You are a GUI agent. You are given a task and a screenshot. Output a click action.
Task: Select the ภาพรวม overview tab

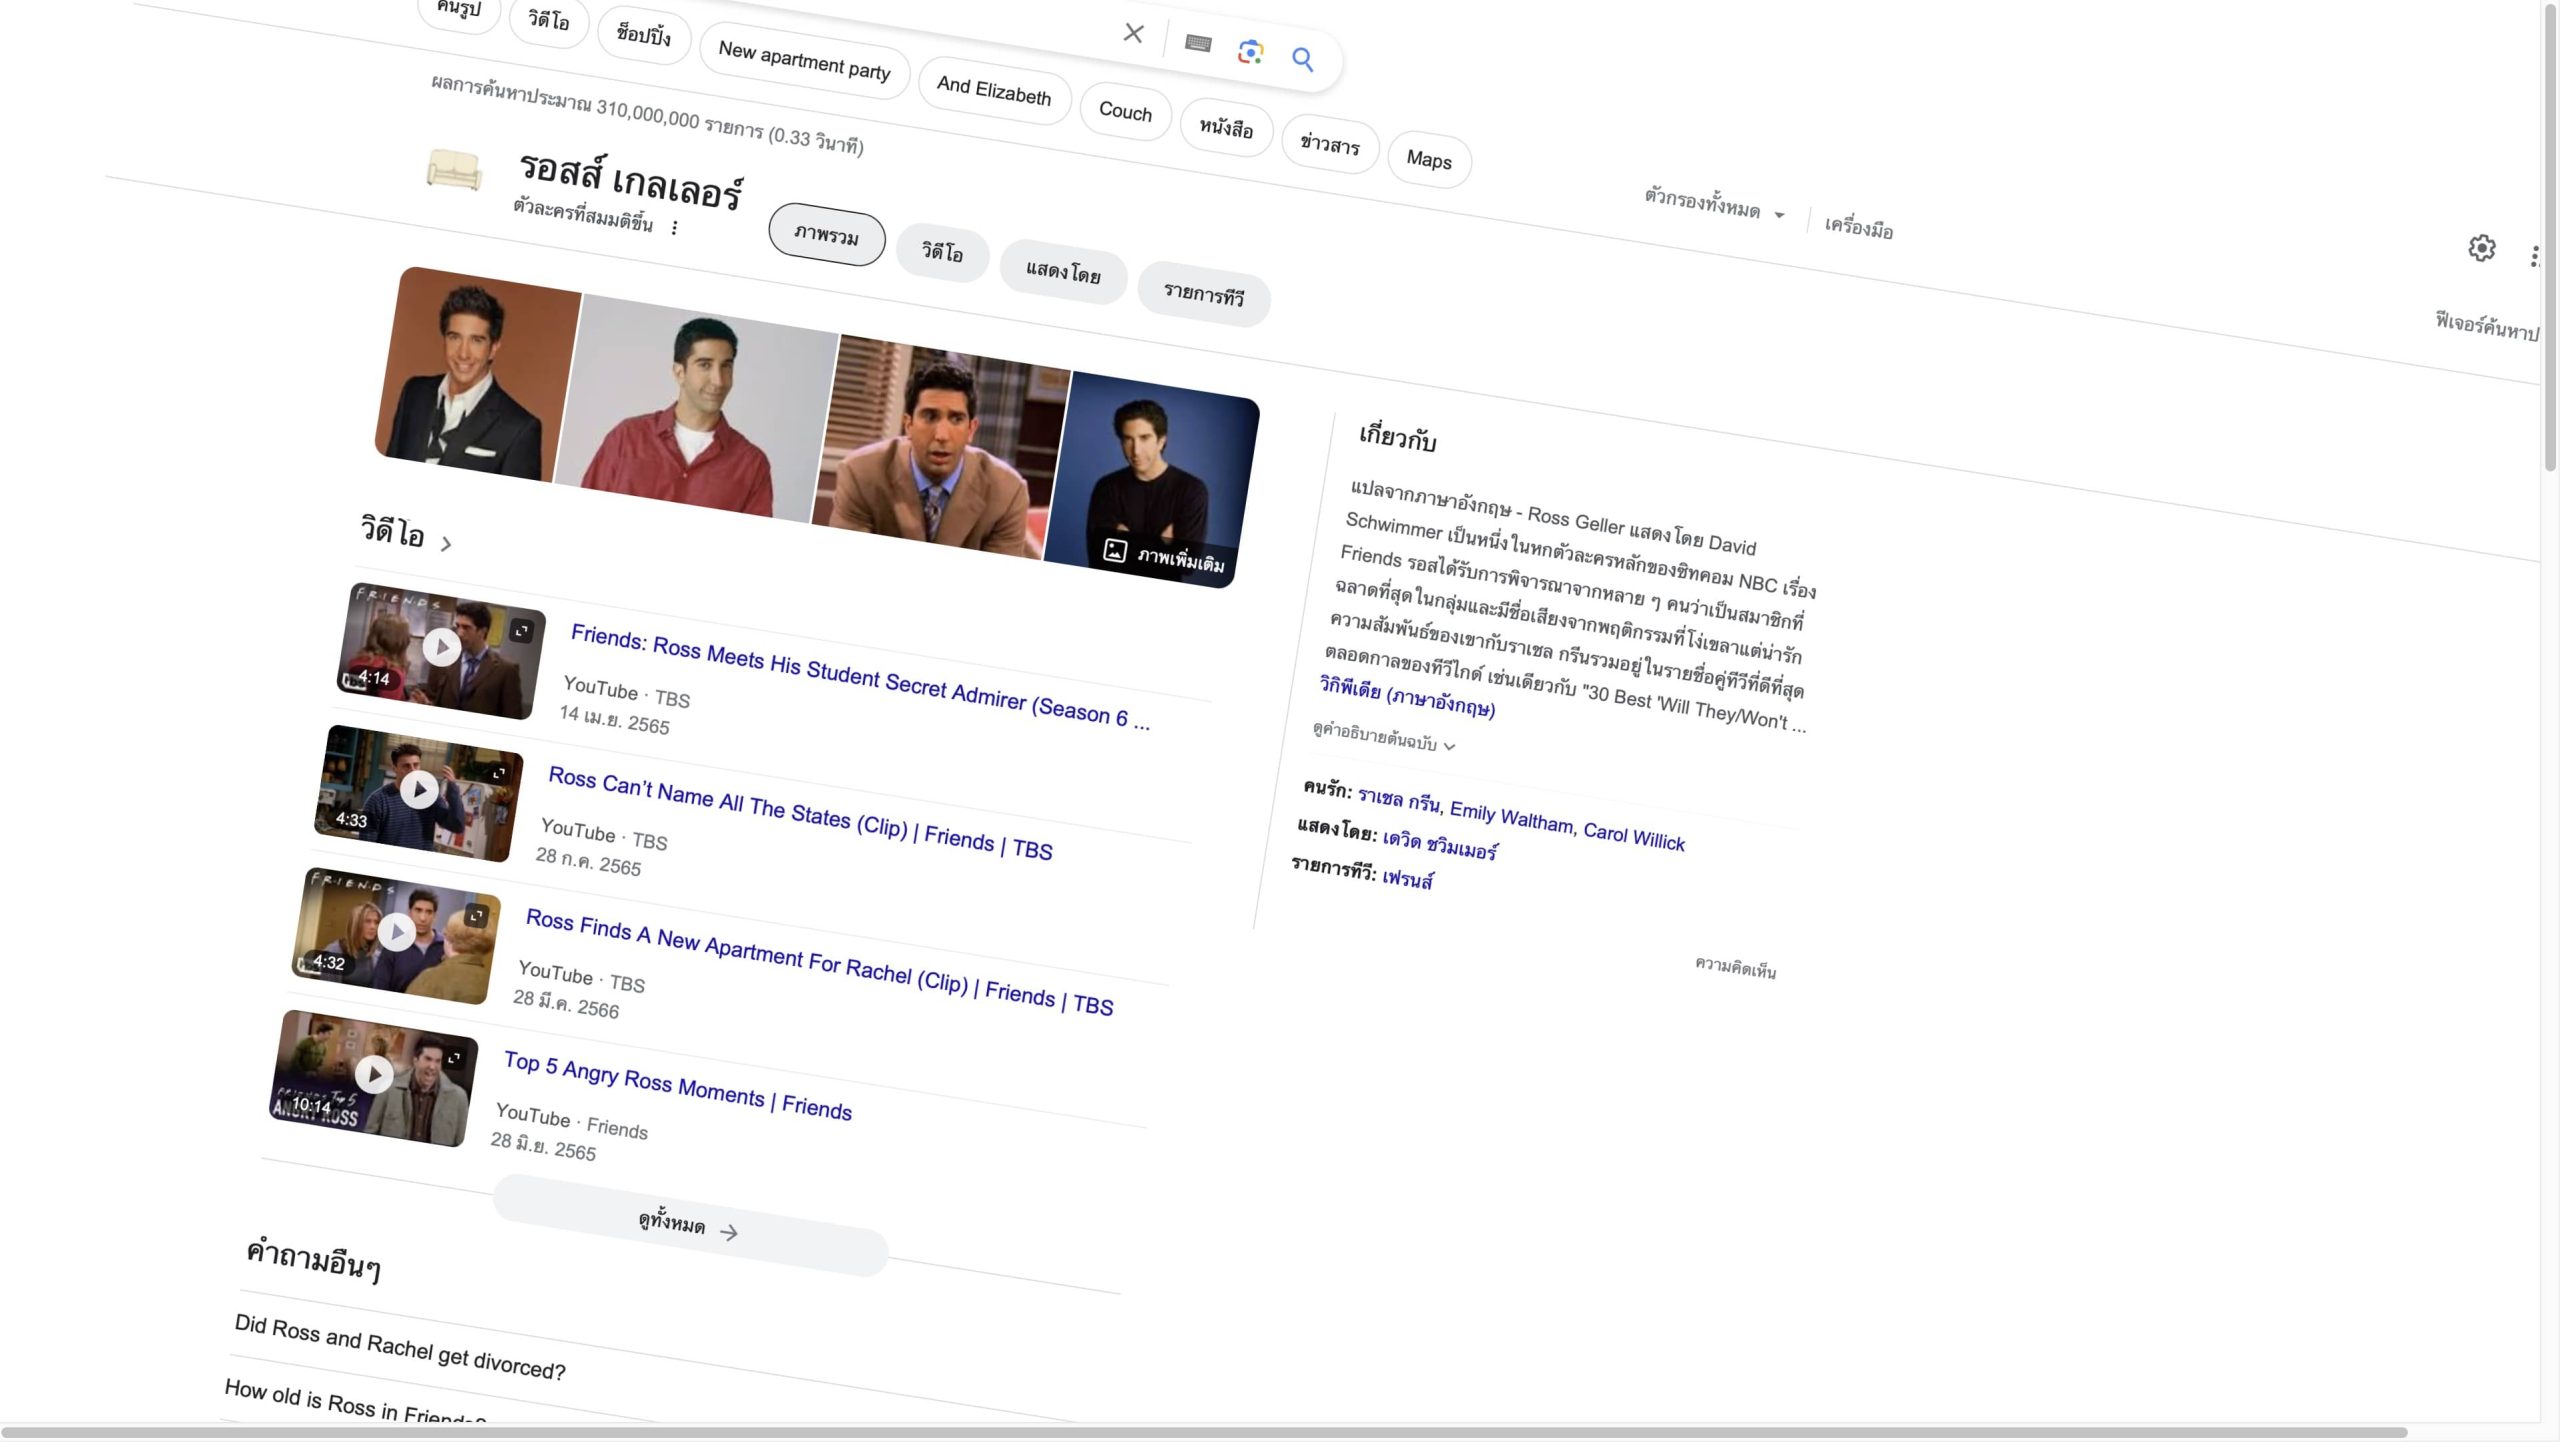tap(826, 236)
